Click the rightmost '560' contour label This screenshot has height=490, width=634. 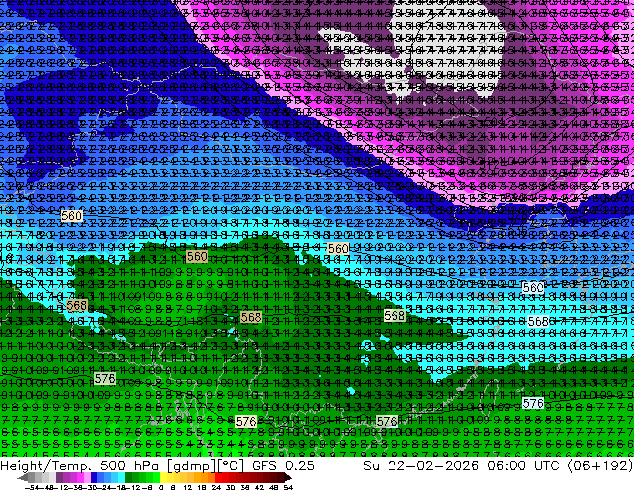(x=533, y=287)
